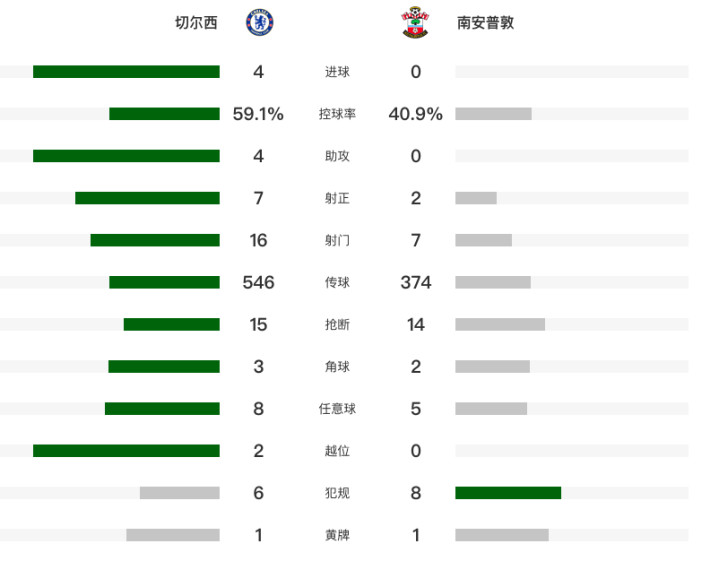The width and height of the screenshot is (719, 561).
Task: Click the Southampton club crest icon
Action: pyautogui.click(x=415, y=22)
